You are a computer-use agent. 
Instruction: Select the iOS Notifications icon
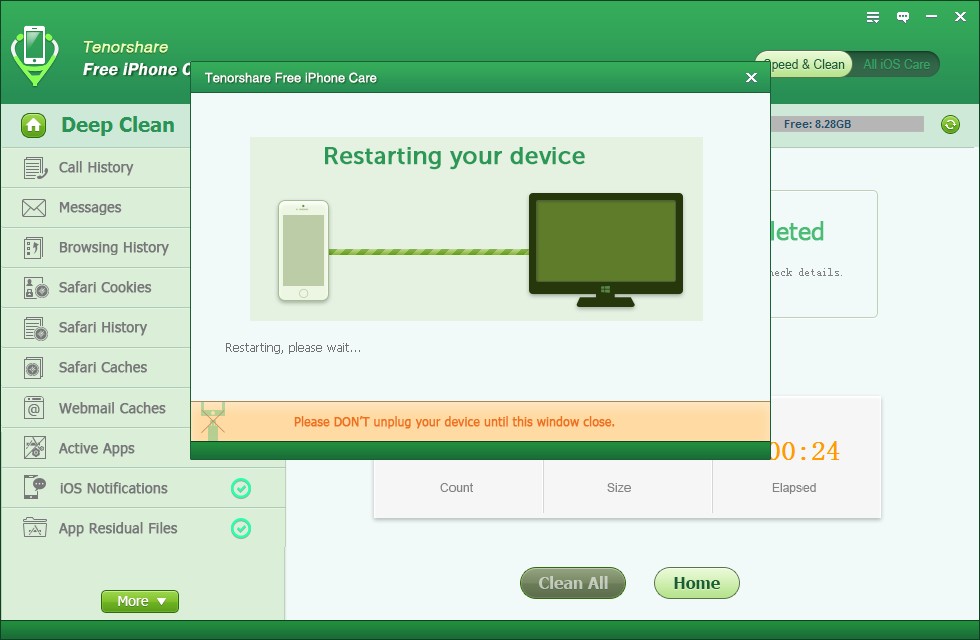[x=34, y=487]
